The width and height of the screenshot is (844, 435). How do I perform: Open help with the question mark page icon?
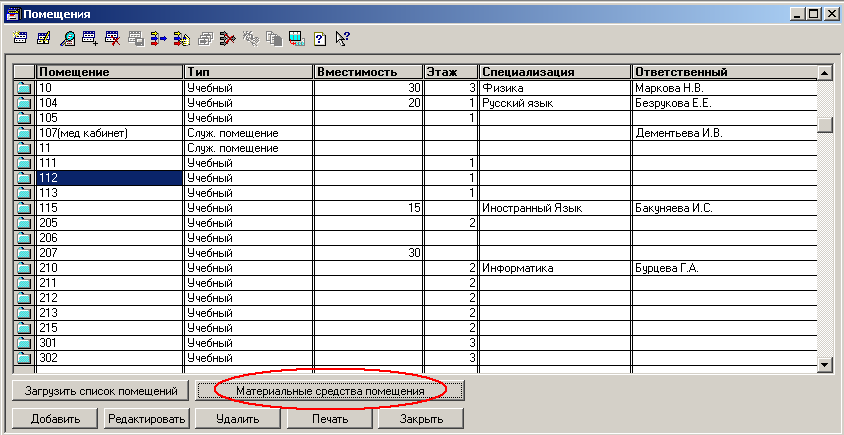[x=319, y=40]
